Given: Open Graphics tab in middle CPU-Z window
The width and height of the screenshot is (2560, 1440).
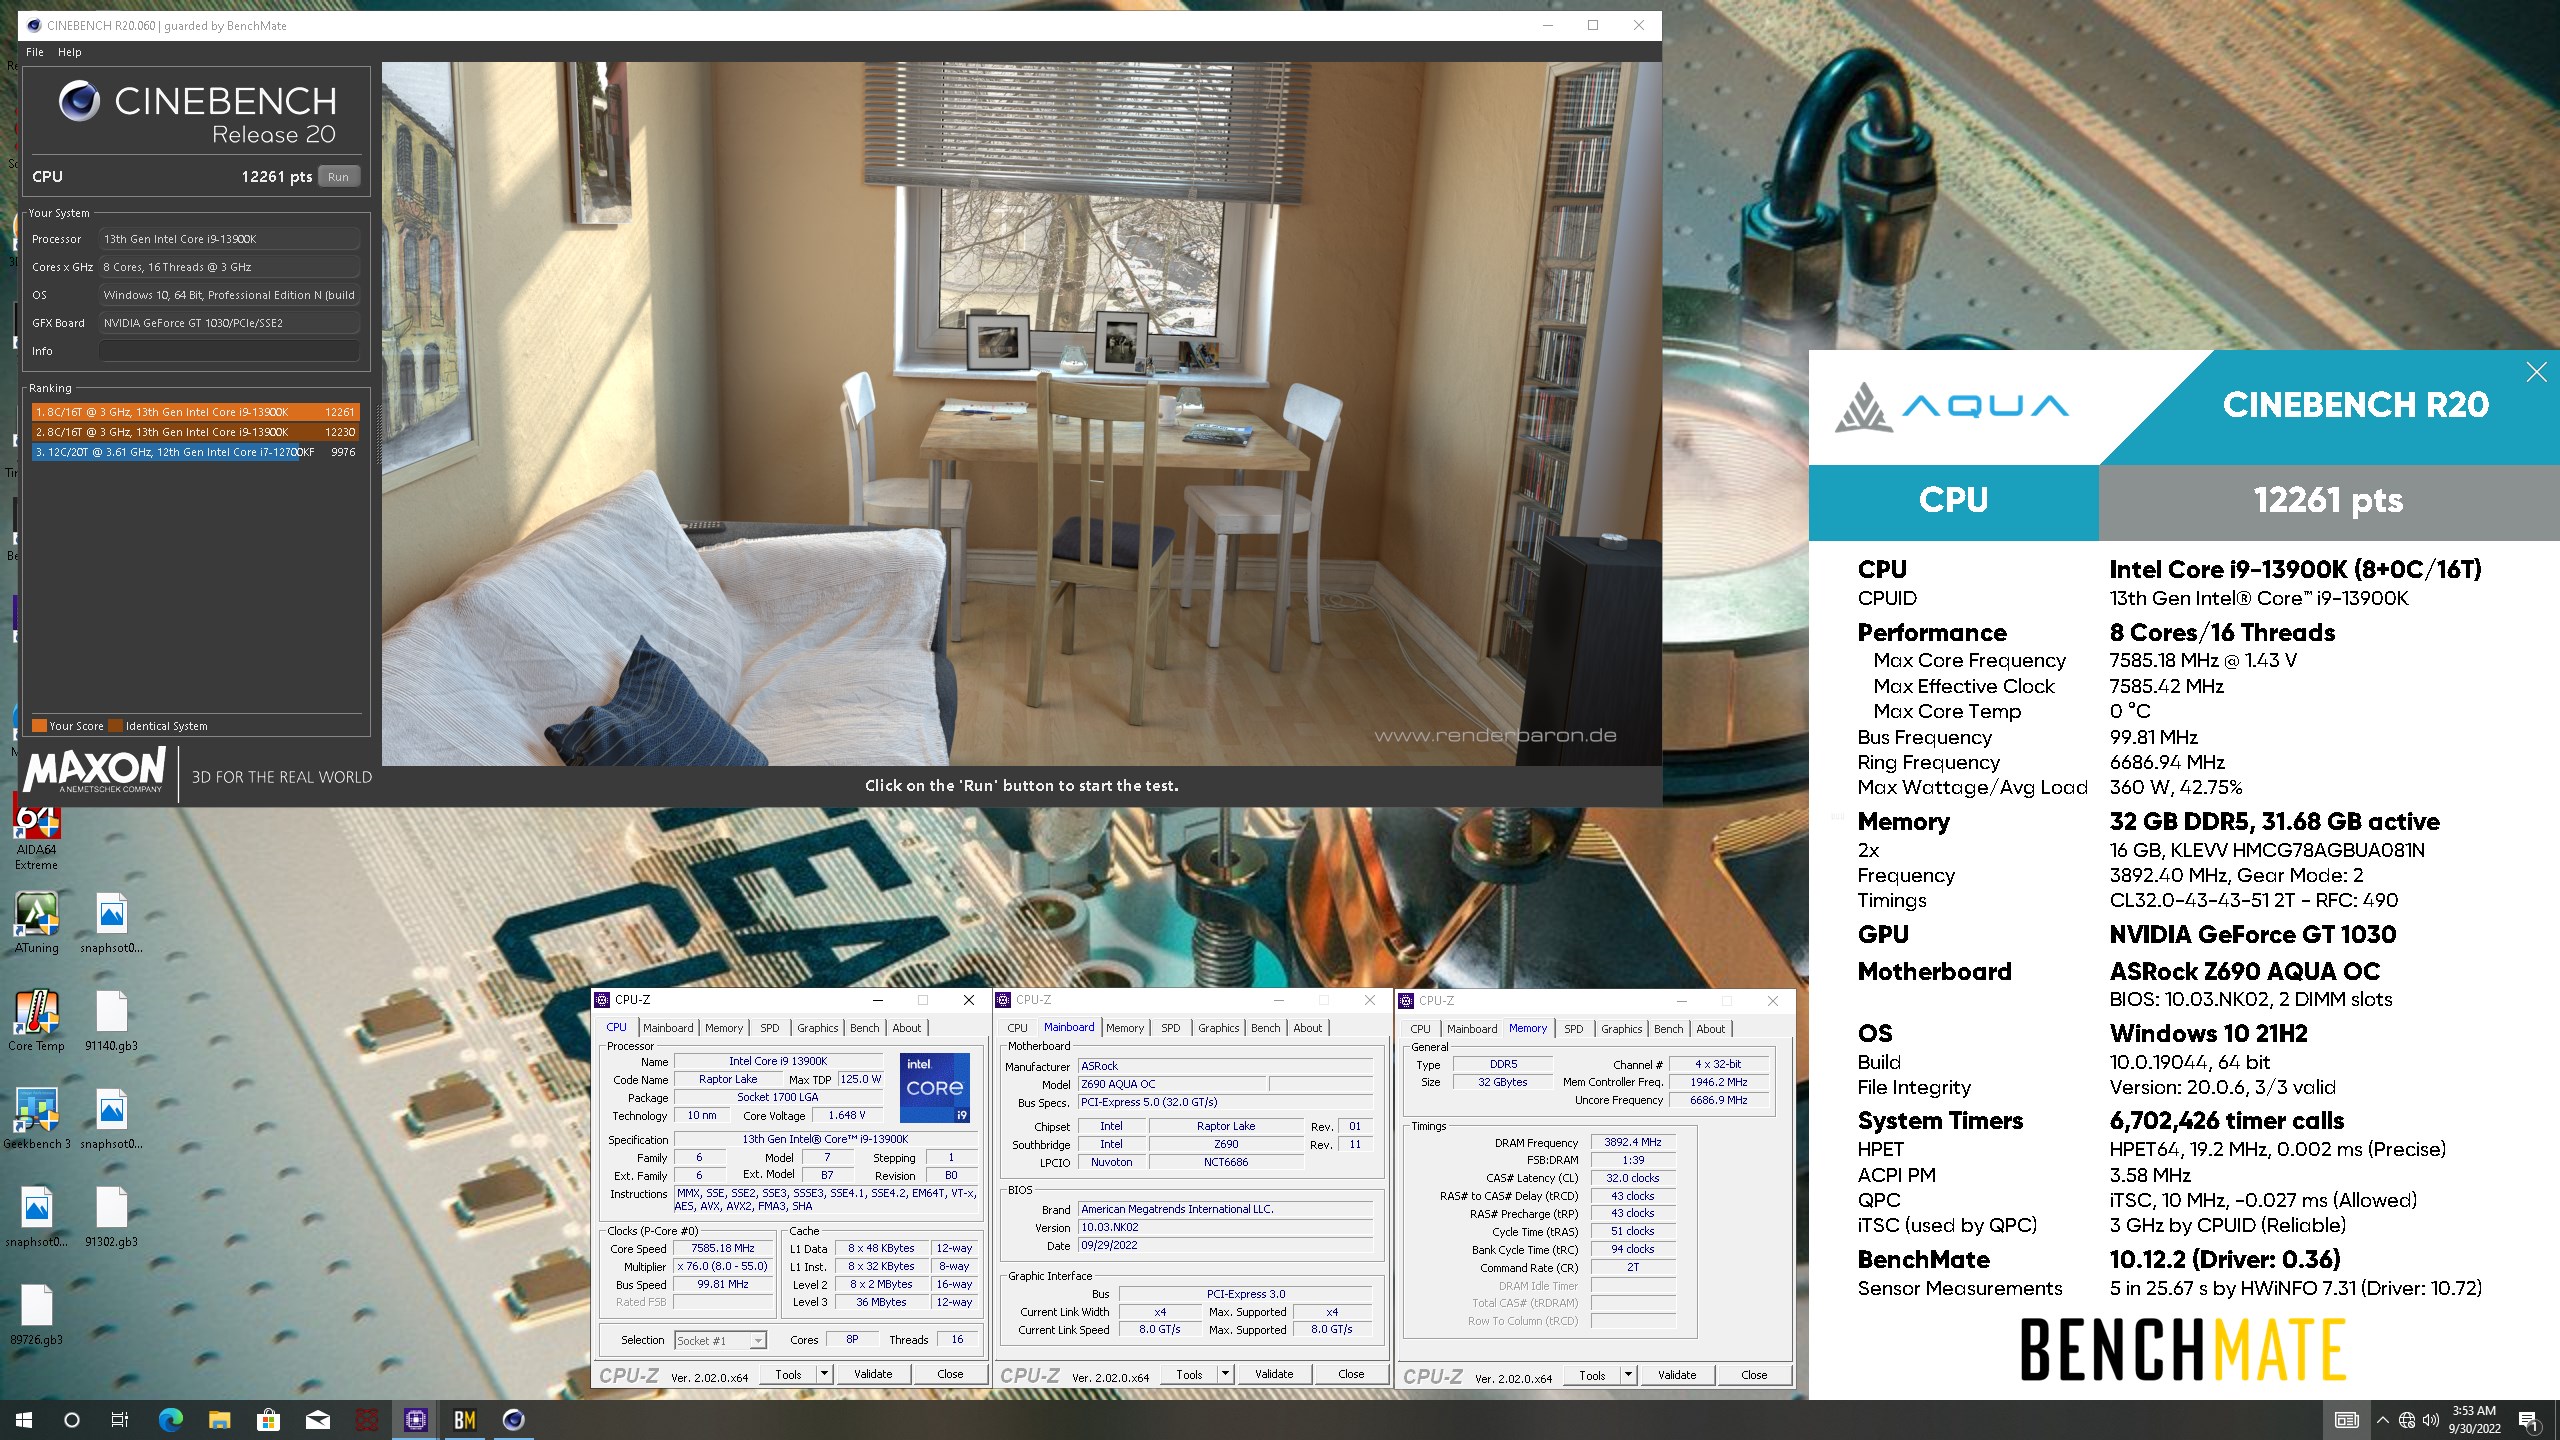Looking at the screenshot, I should 1218,1028.
